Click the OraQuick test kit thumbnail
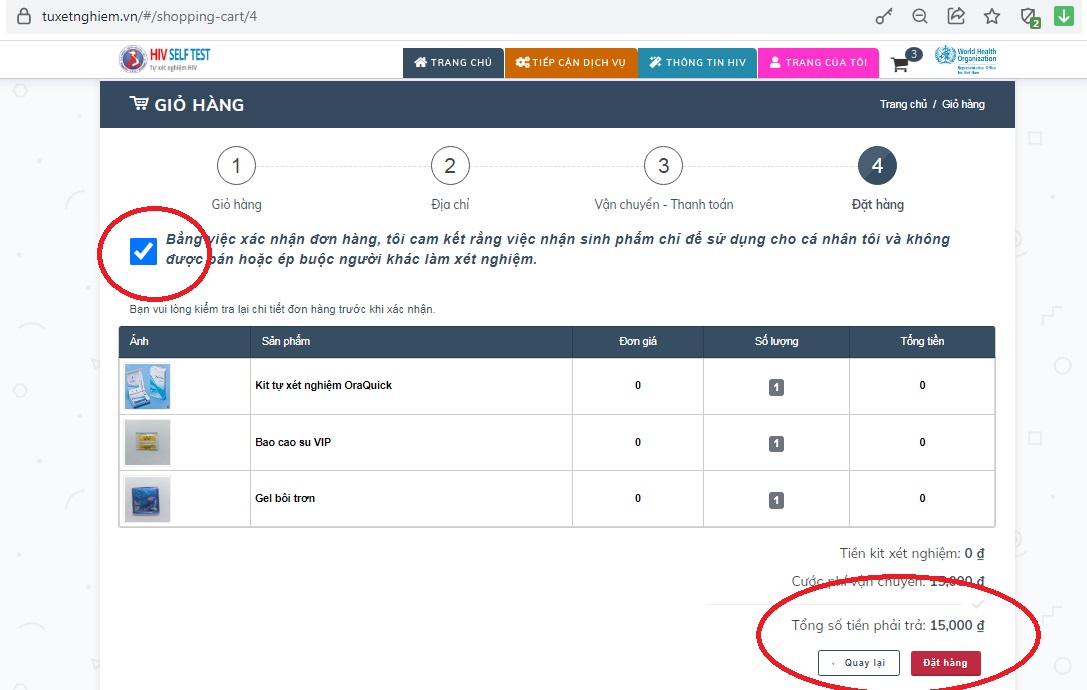The width and height of the screenshot is (1087, 690). click(x=147, y=386)
